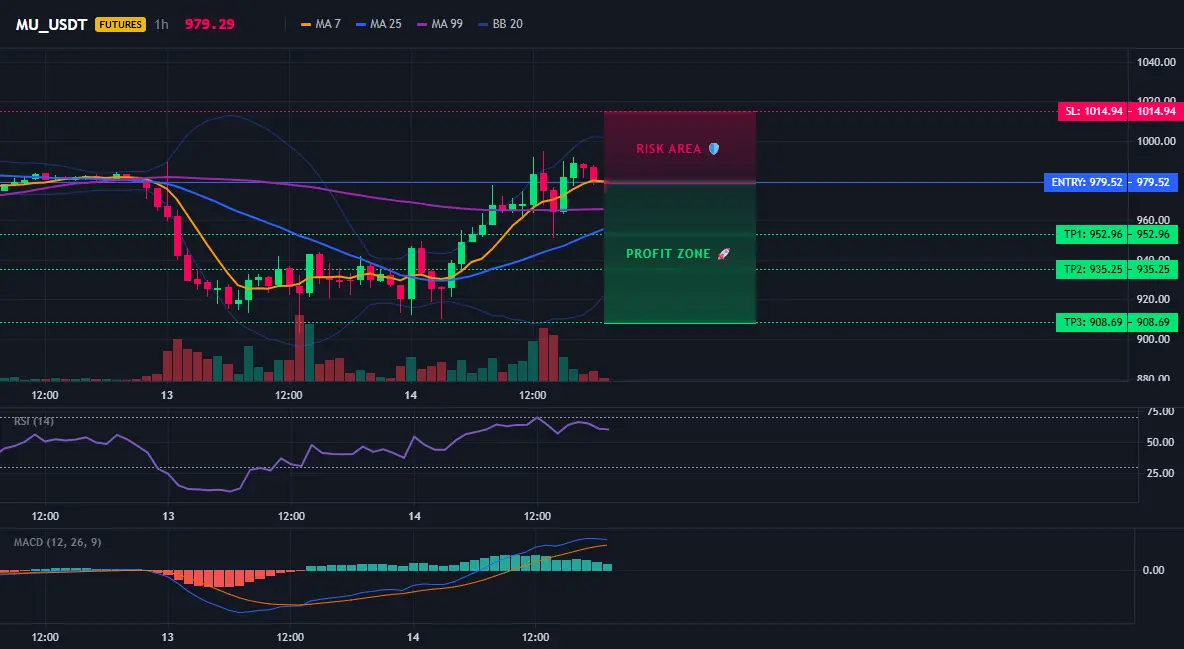Toggle the MA 99 legend item
Screen dimensions: 1184x649
click(x=440, y=24)
